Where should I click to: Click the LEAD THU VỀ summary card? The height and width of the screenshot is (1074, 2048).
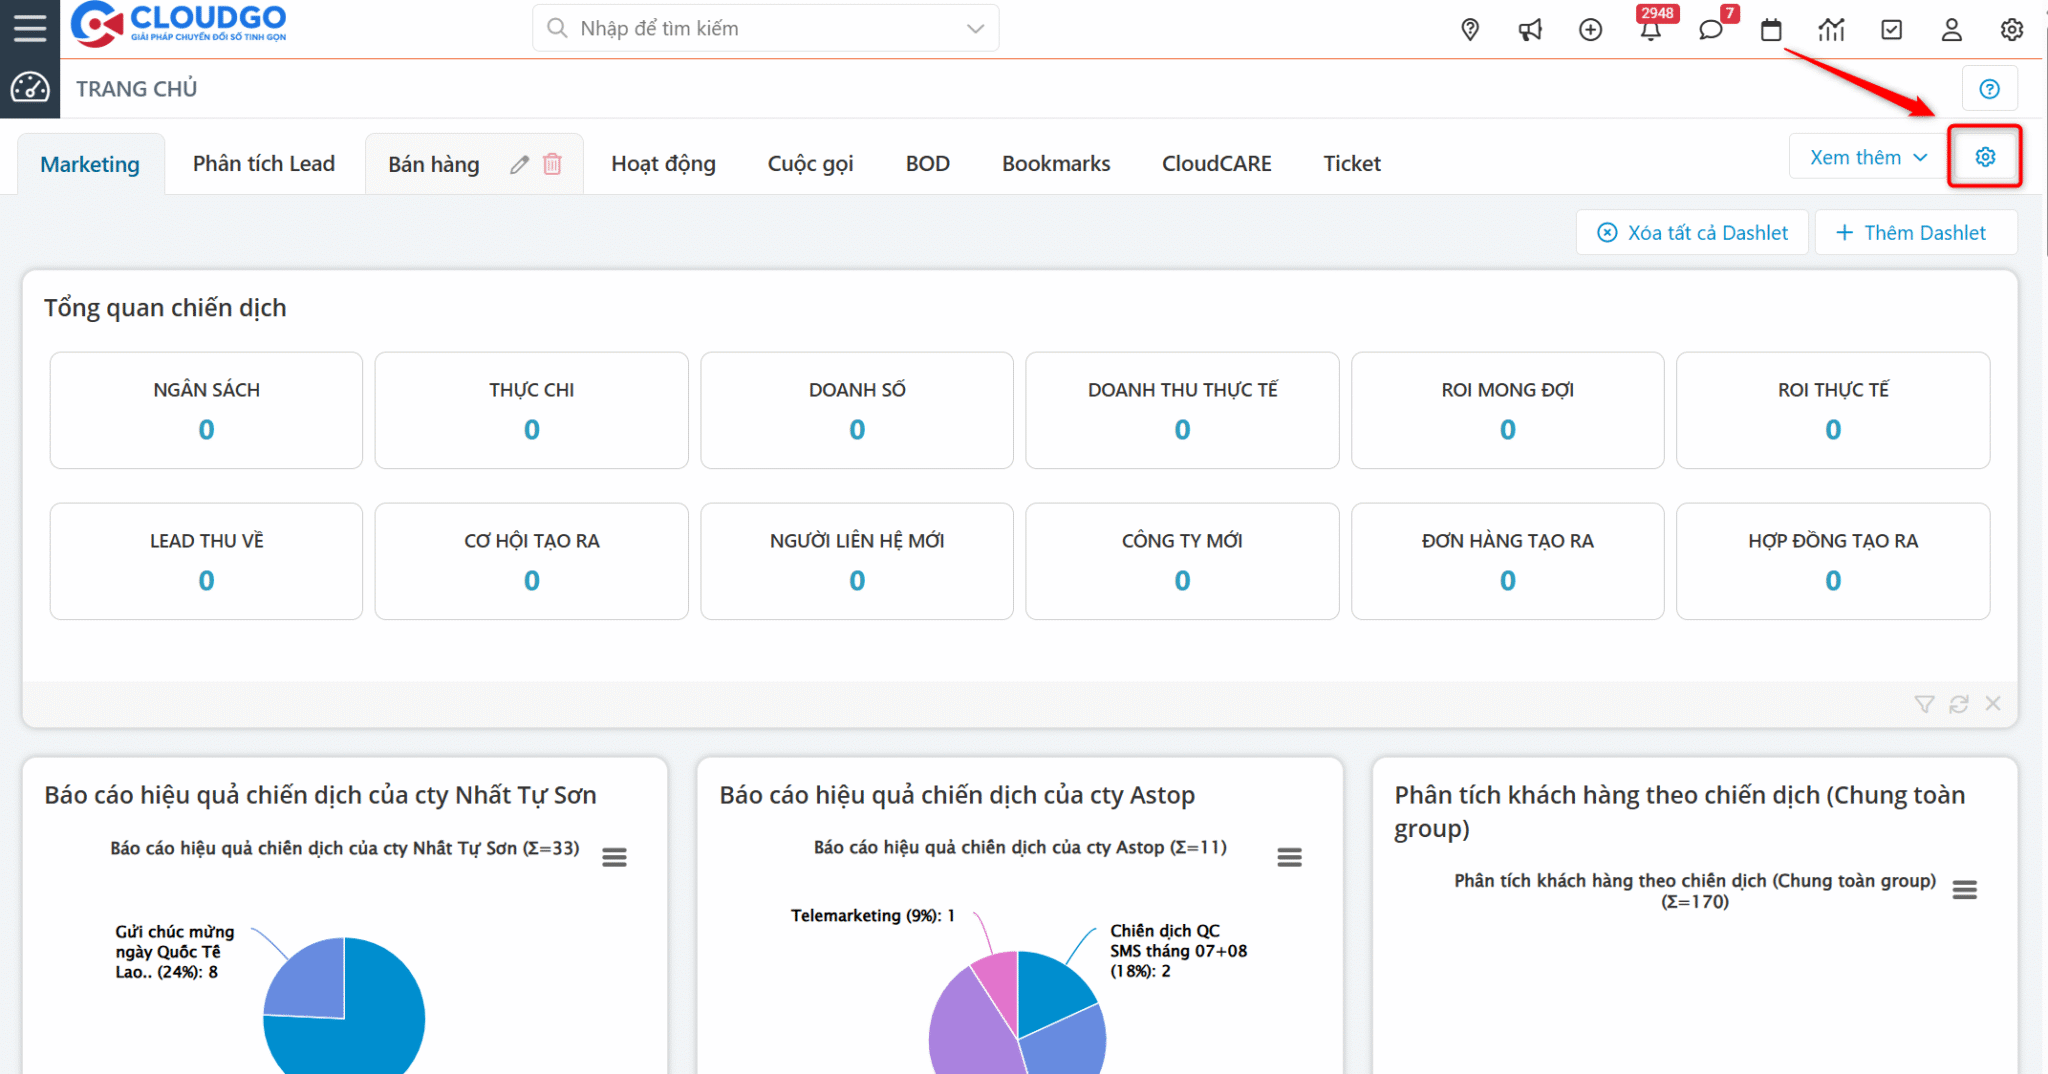206,561
